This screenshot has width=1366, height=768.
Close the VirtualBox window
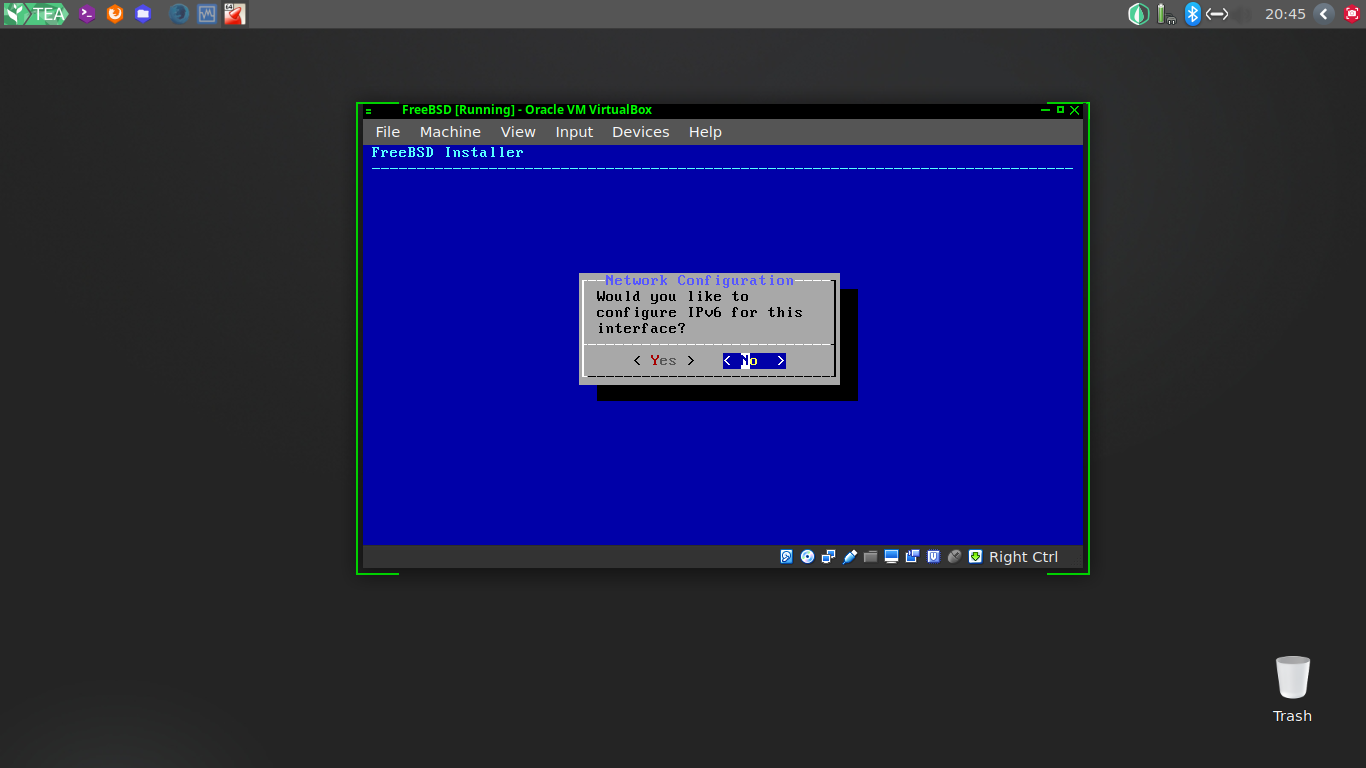(x=1075, y=110)
